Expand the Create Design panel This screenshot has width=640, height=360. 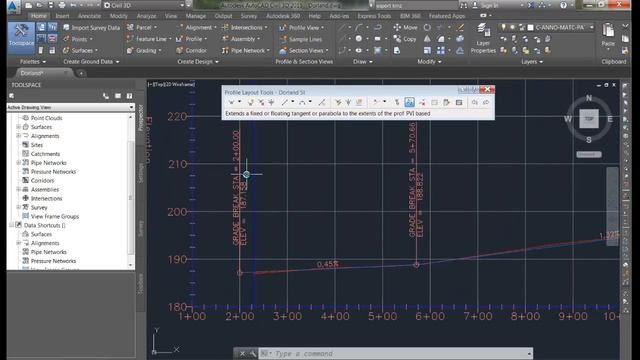pyautogui.click(x=198, y=62)
